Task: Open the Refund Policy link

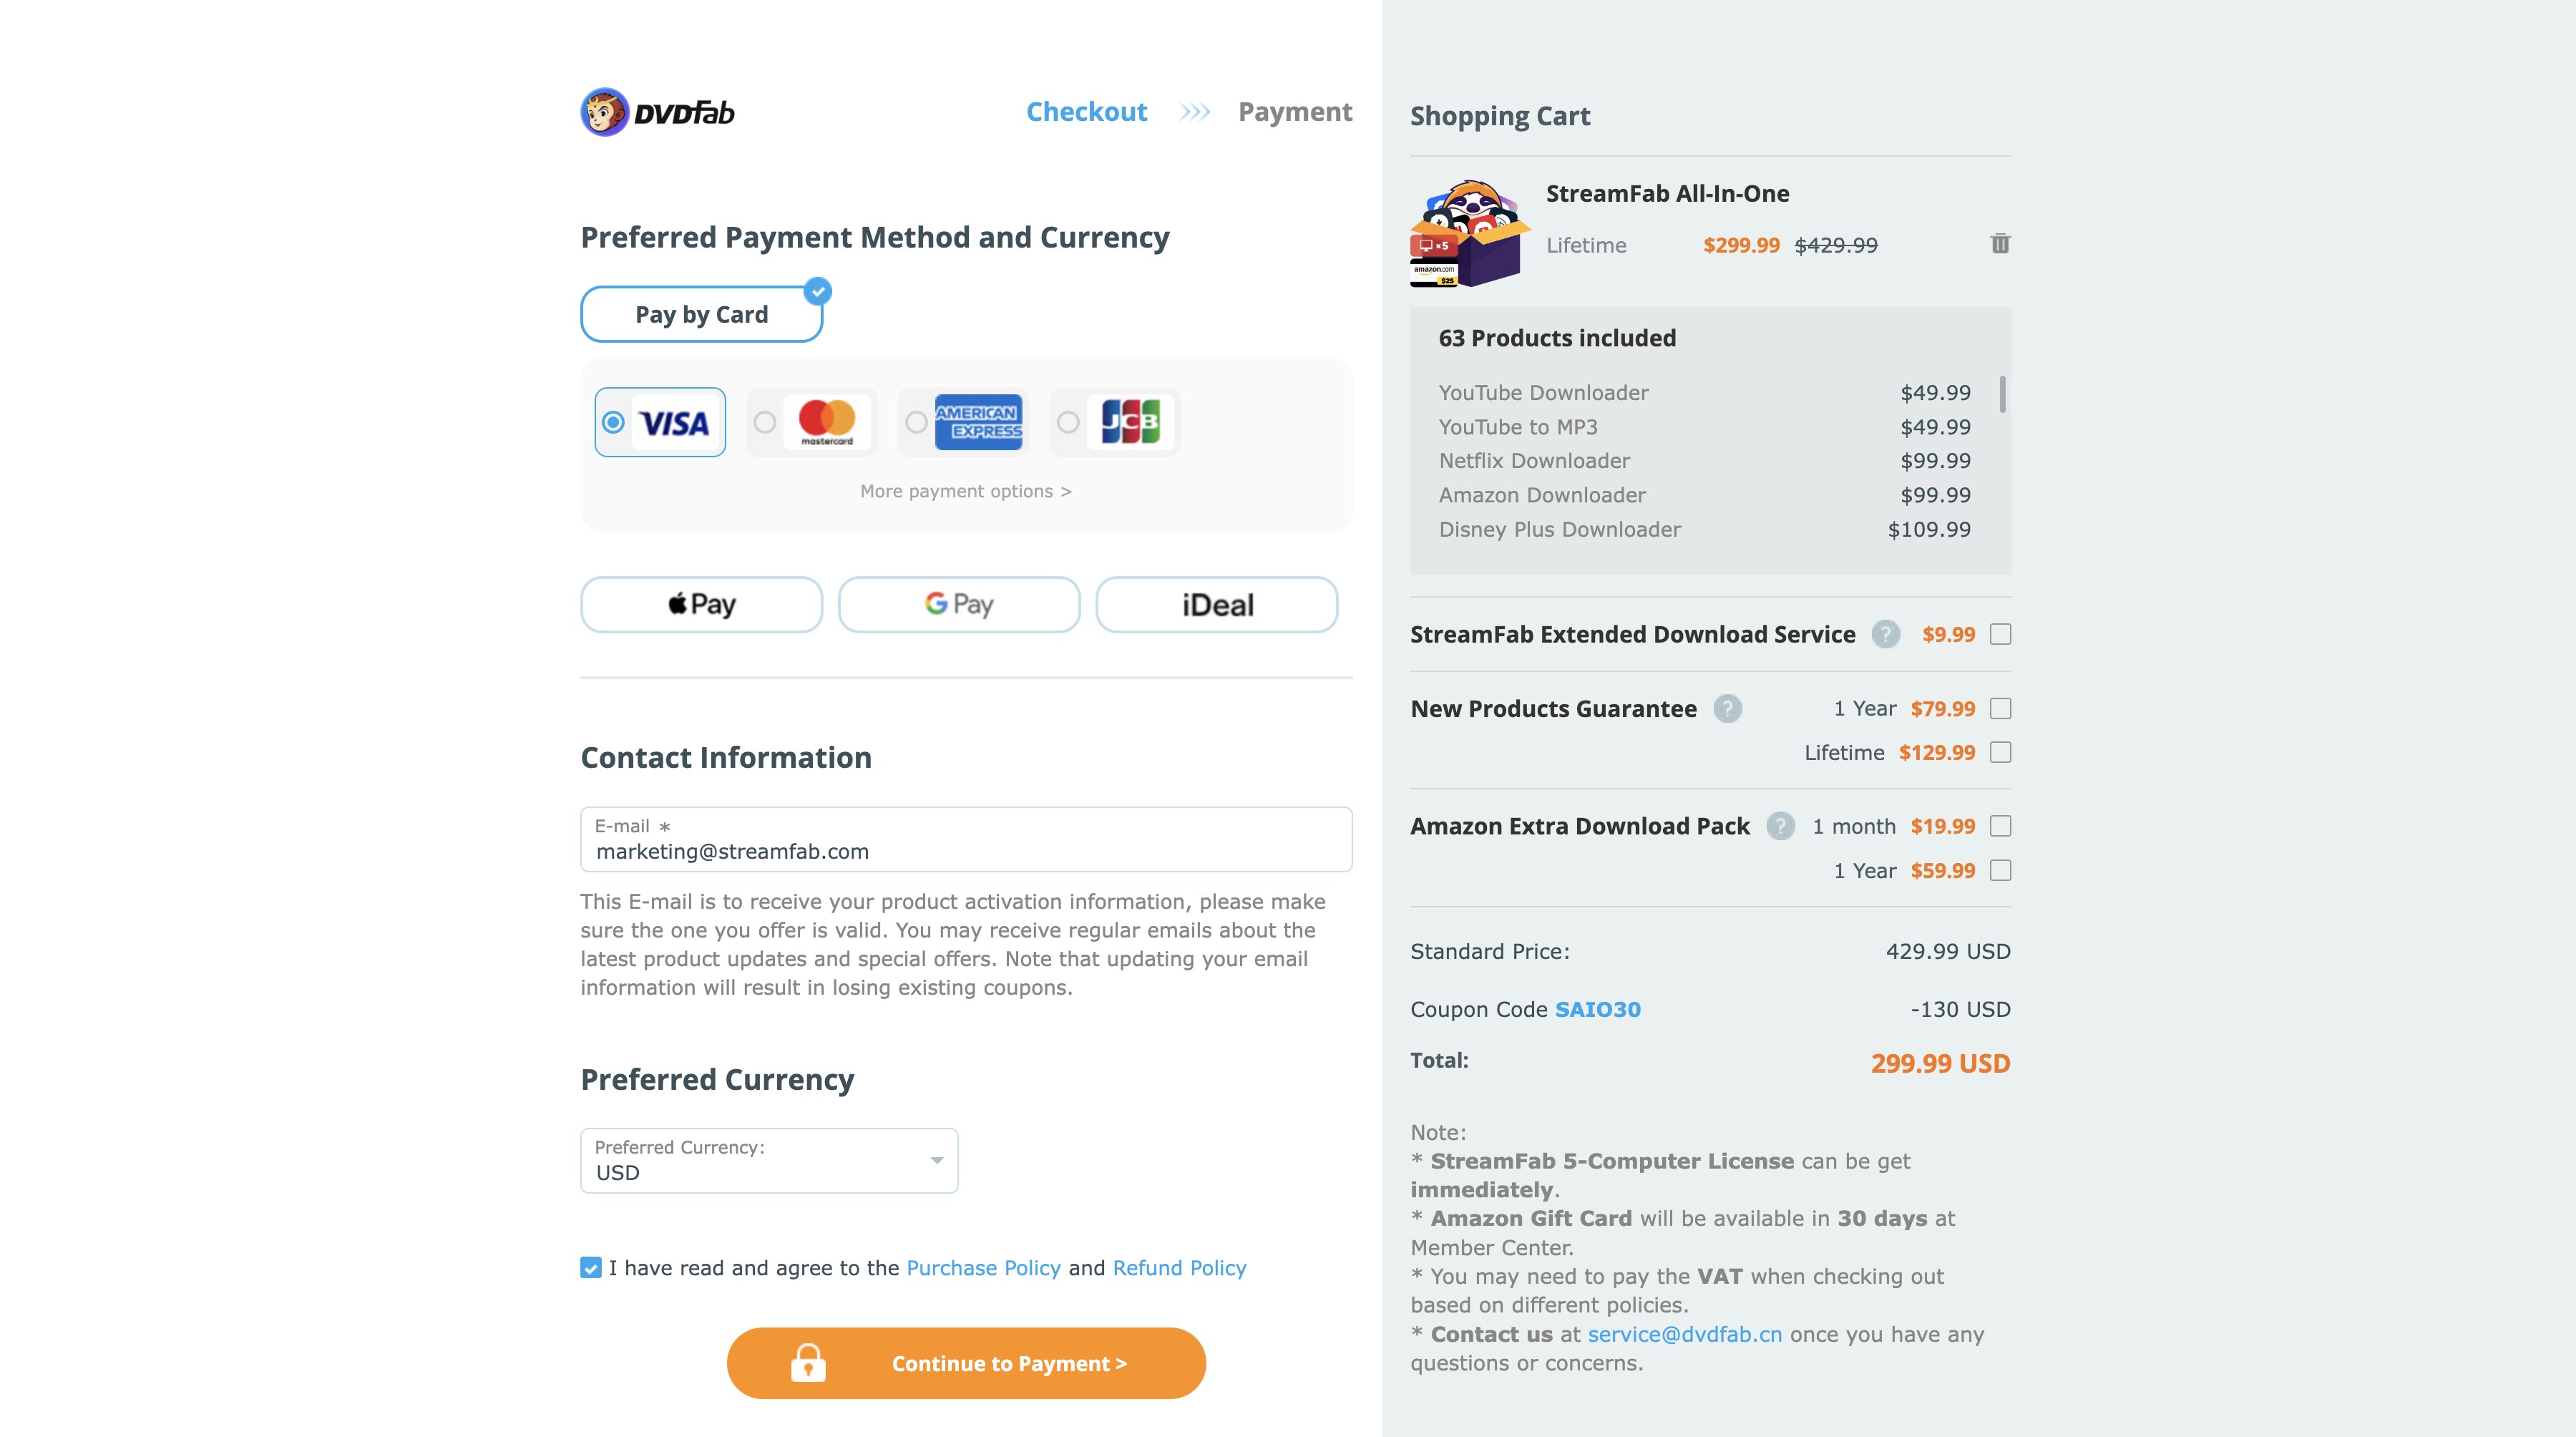Action: coord(1179,1267)
